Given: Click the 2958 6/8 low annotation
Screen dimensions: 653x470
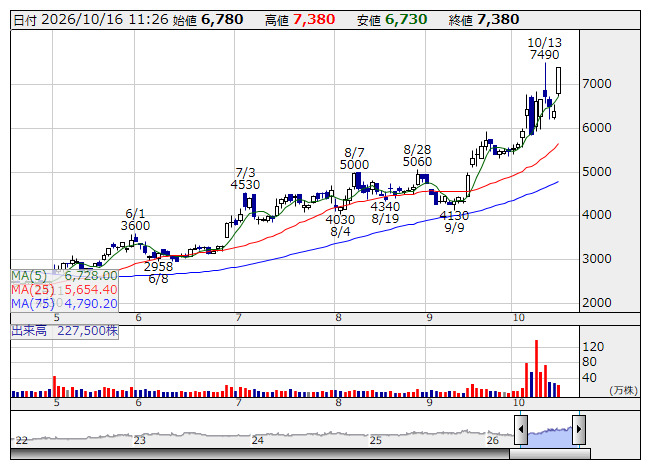Looking at the screenshot, I should click(x=158, y=273).
